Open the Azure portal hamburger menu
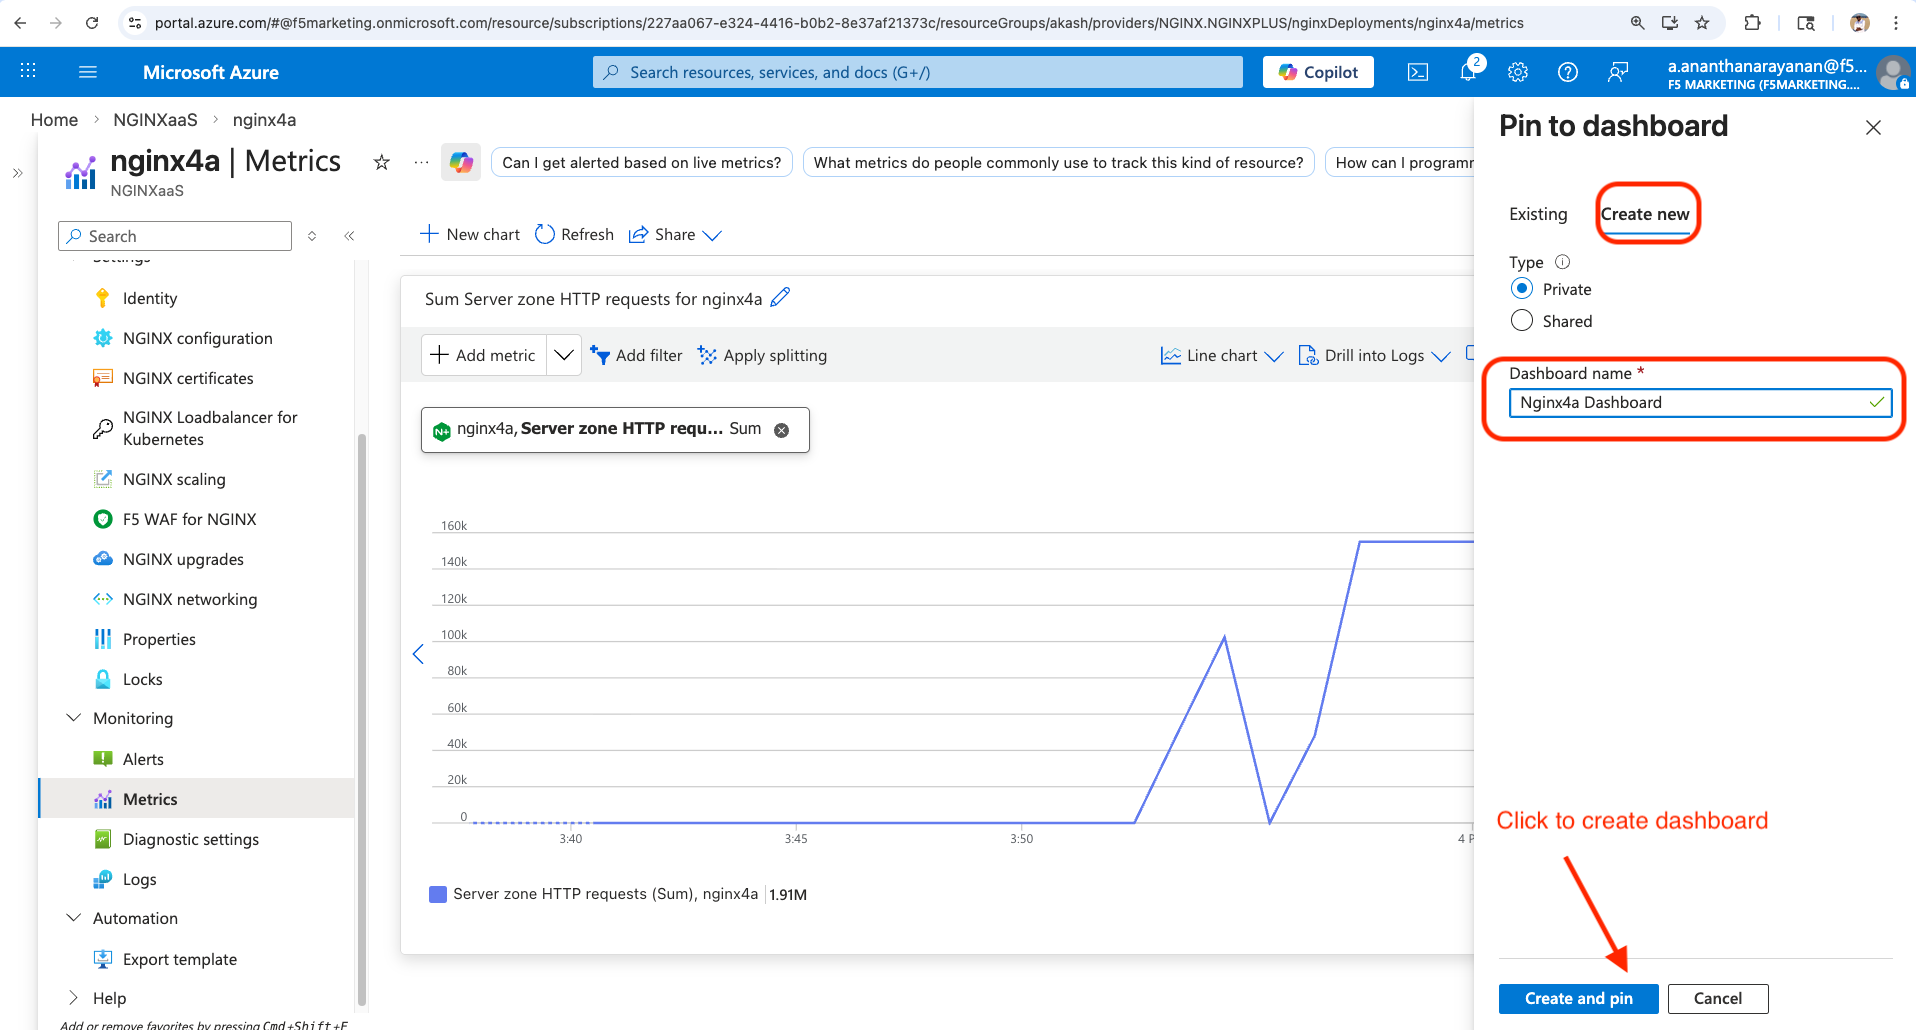 [x=88, y=72]
